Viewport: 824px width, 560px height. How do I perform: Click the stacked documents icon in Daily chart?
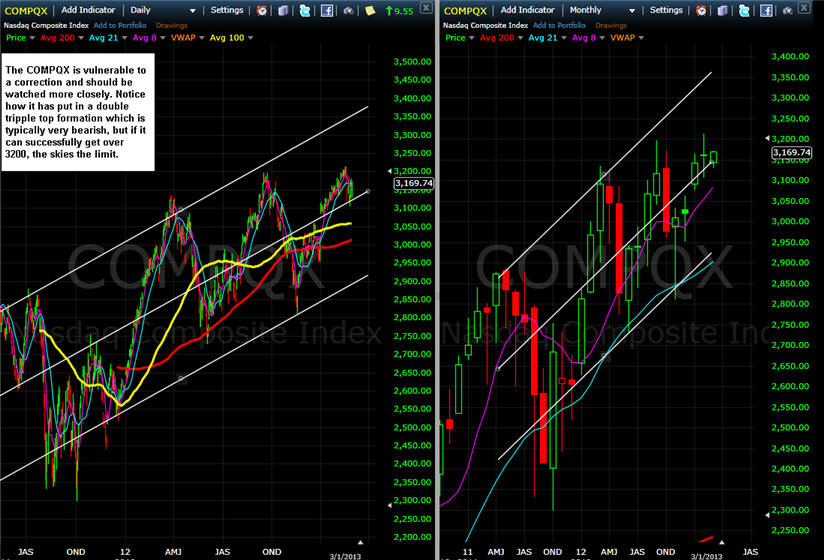click(x=283, y=11)
